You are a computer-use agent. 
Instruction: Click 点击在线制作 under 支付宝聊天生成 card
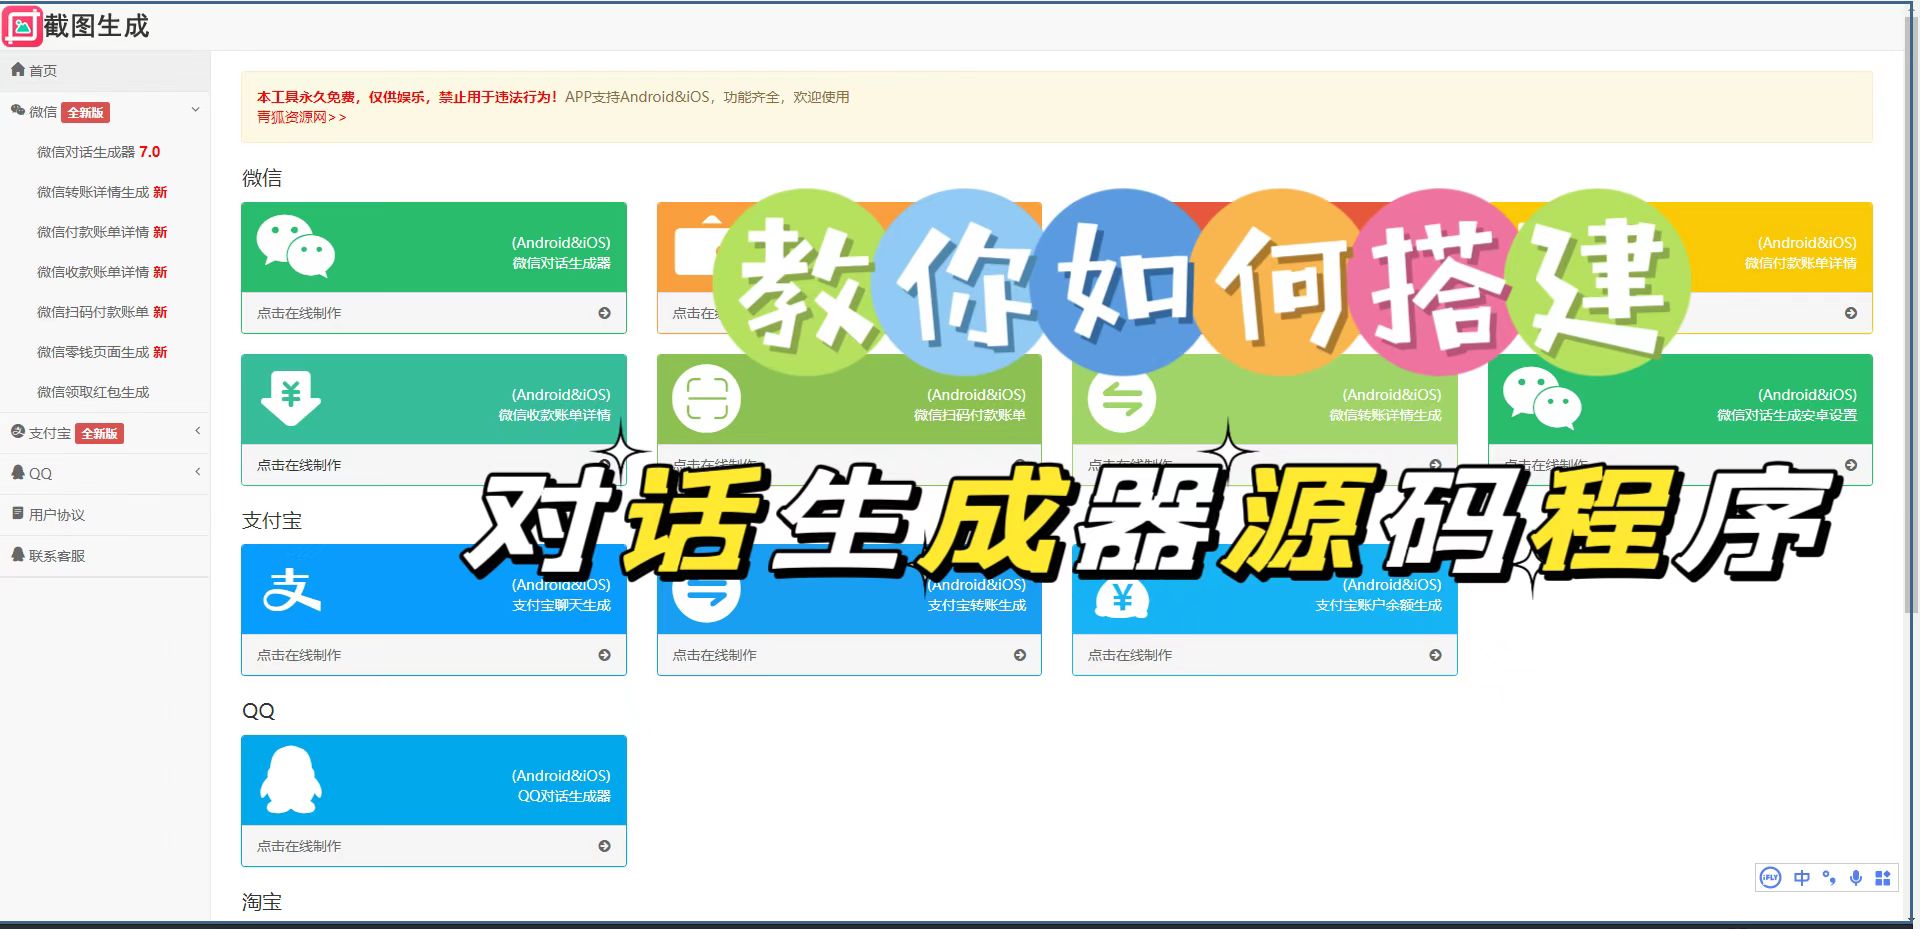299,655
